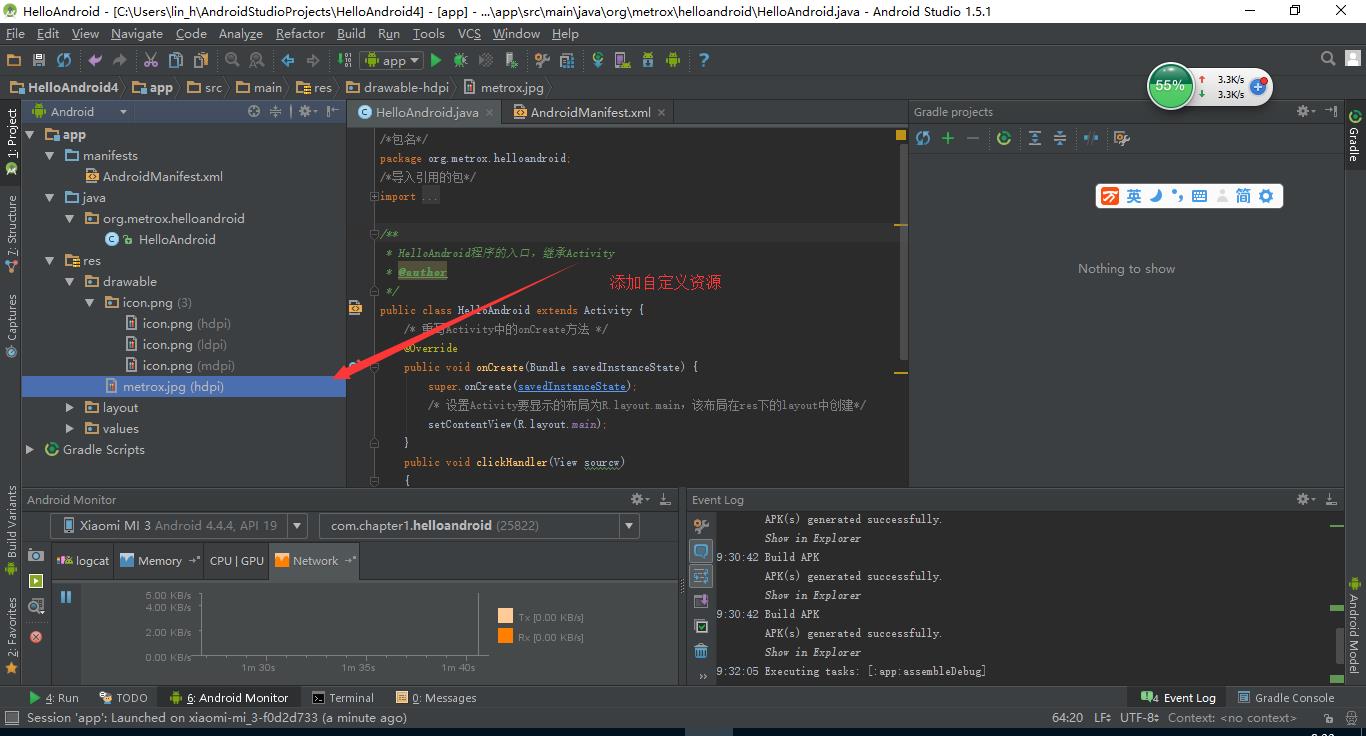This screenshot has height=736, width=1366.
Task: Expand the layout folder
Action: point(70,407)
